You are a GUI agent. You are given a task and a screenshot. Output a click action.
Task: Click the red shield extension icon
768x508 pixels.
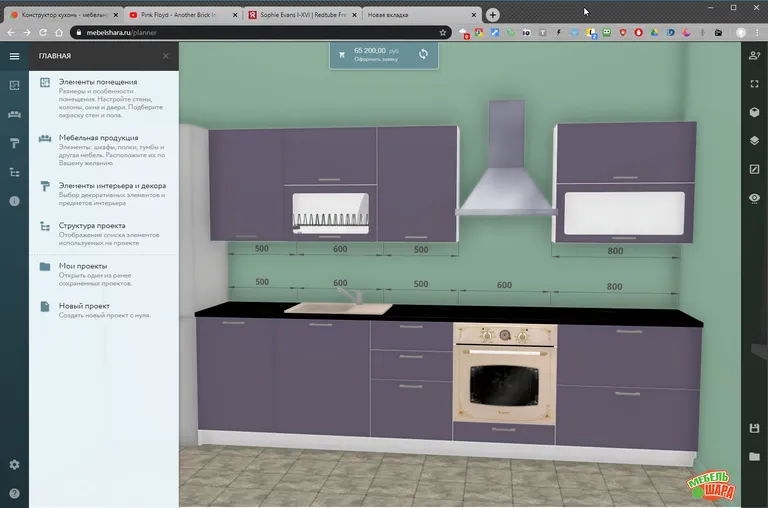623,32
